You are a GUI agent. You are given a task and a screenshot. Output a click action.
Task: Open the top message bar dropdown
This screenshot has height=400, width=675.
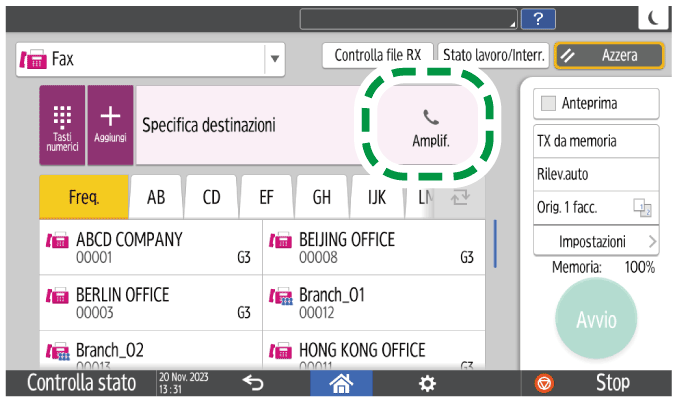tap(410, 17)
